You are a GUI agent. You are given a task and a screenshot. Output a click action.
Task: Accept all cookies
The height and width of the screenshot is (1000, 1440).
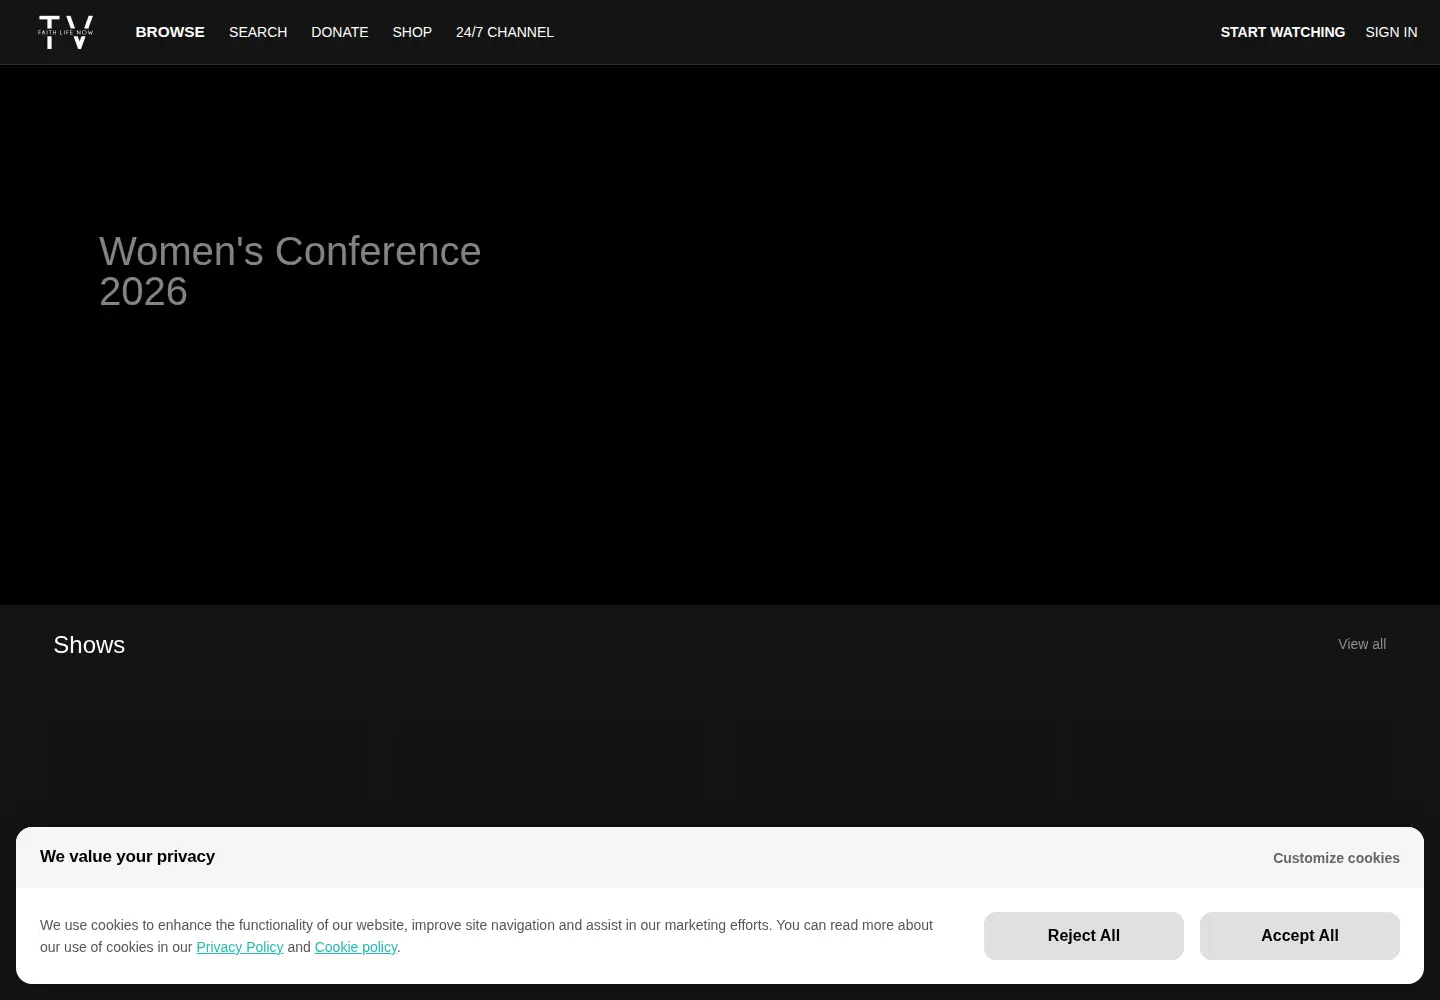(x=1300, y=936)
